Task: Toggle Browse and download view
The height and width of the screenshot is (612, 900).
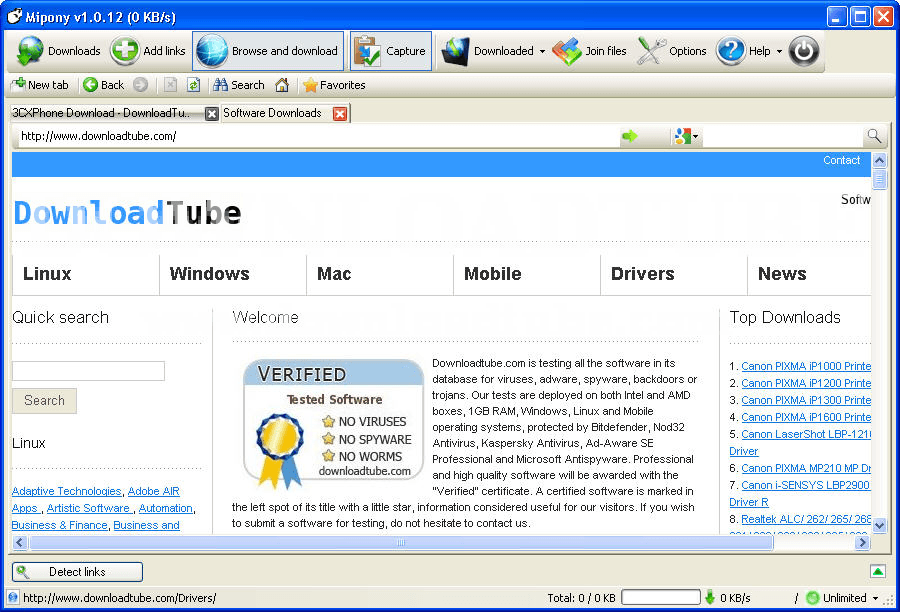Action: [x=268, y=51]
